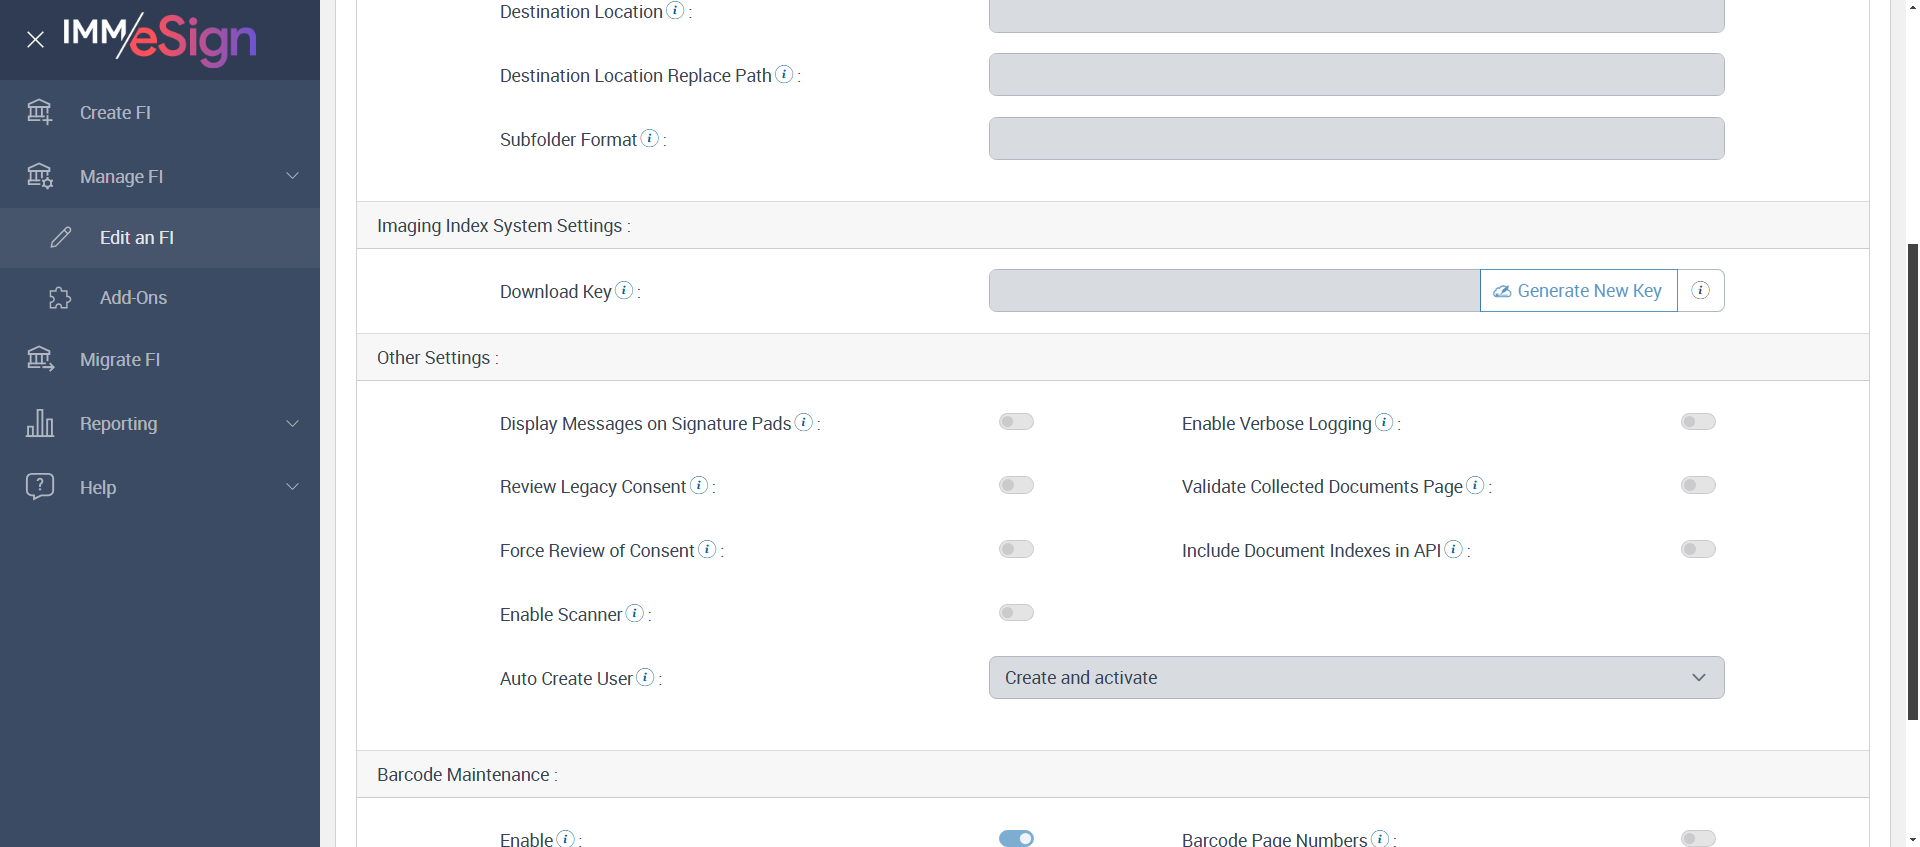Click info icon next to Subfolder Format
The image size is (1920, 847).
[650, 138]
